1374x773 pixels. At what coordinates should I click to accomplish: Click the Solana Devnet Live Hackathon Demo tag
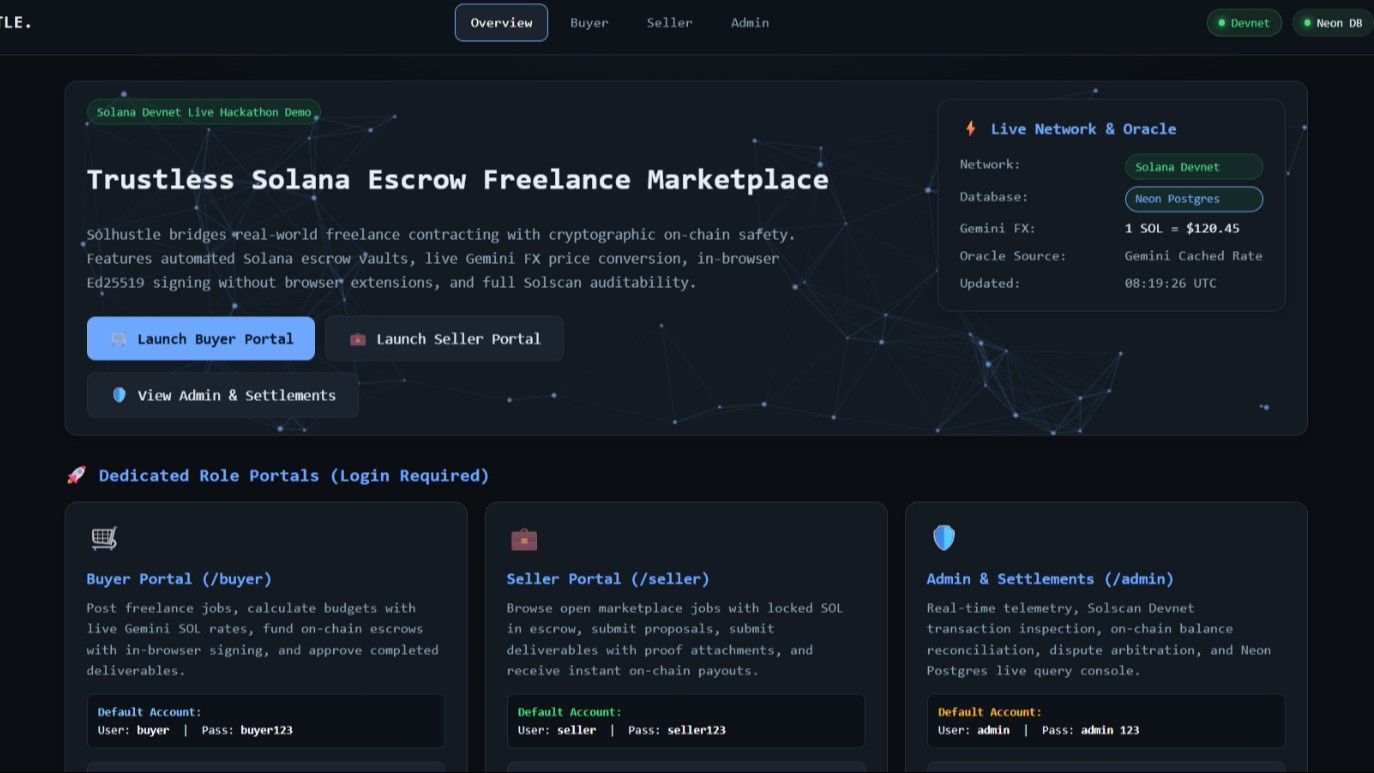[204, 112]
